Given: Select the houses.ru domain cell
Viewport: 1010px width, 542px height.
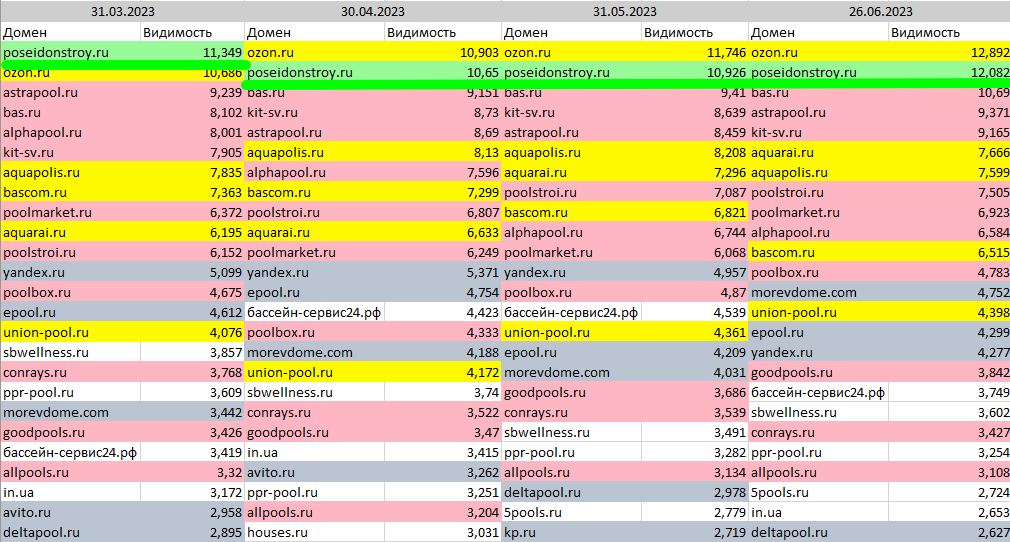Looking at the screenshot, I should click(315, 532).
